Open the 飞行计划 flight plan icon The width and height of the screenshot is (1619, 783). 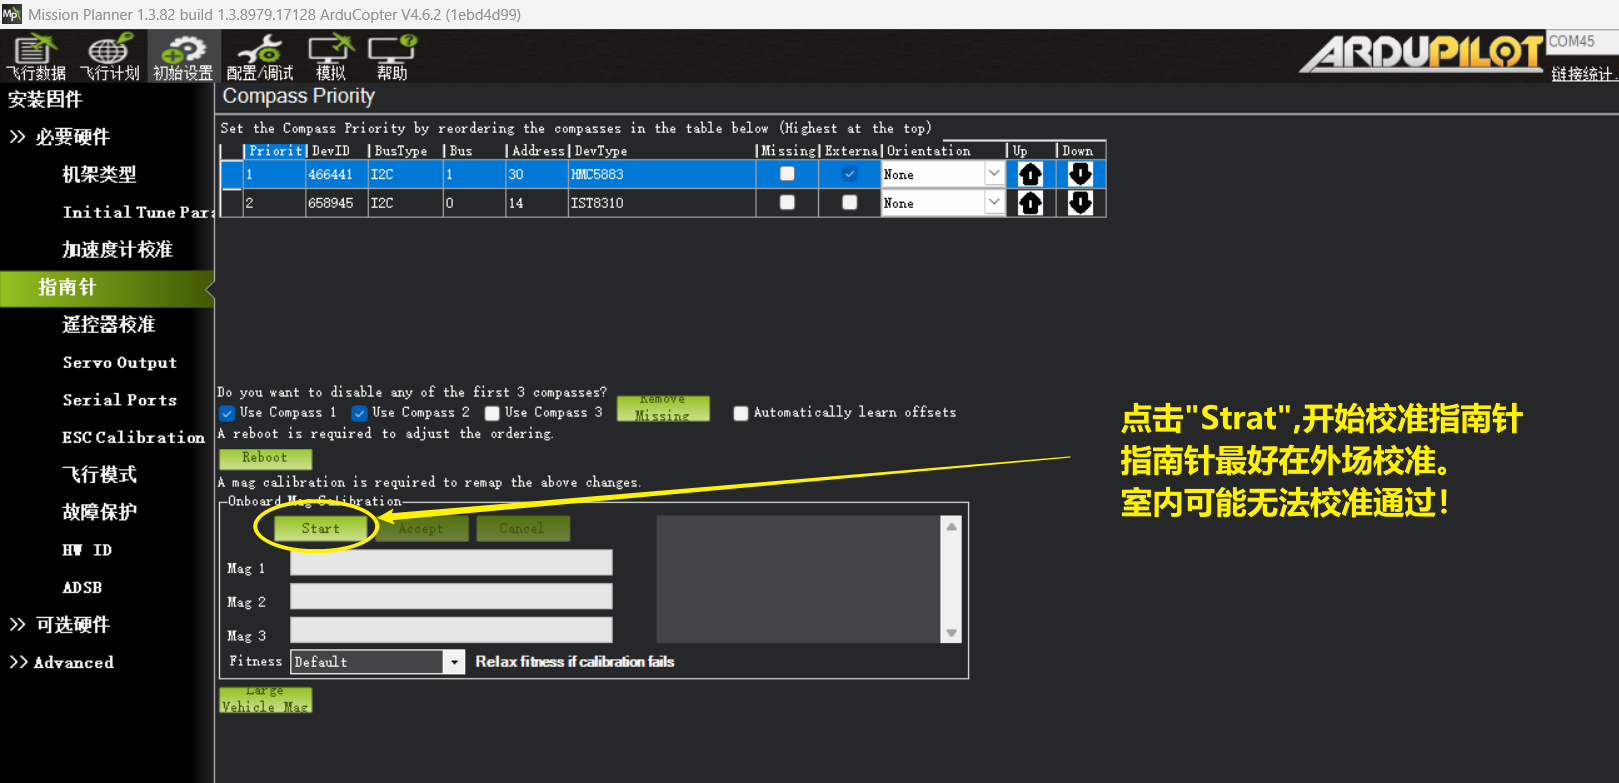(x=109, y=57)
